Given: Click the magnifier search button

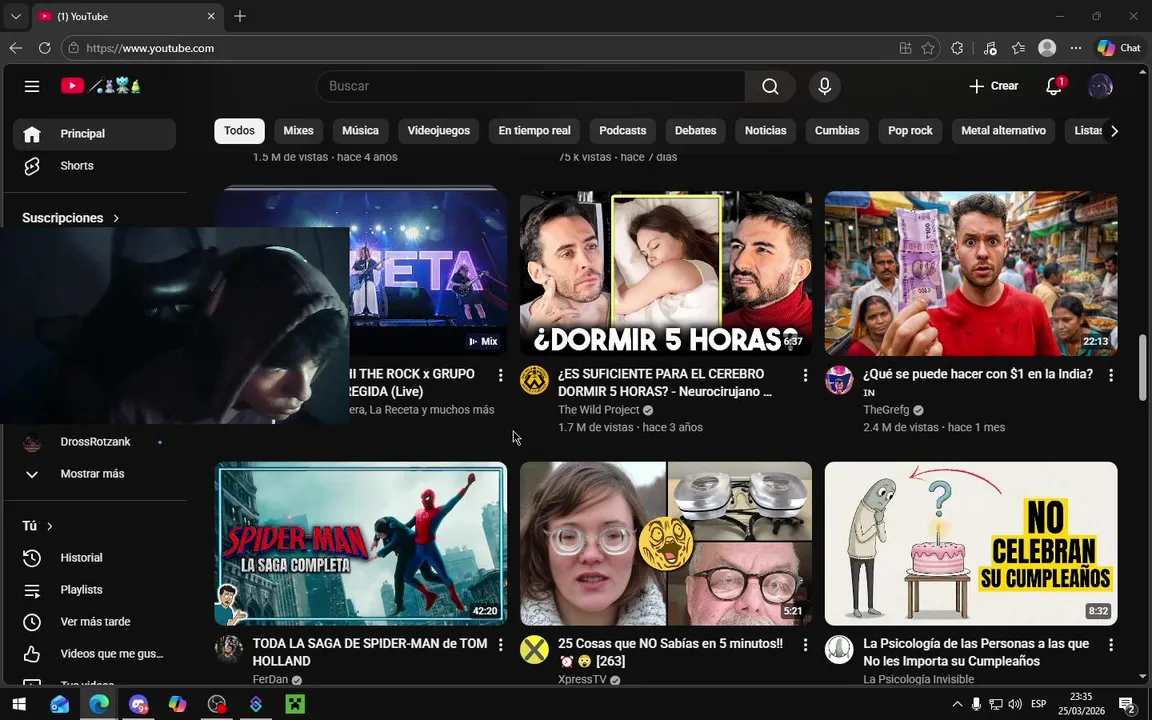Looking at the screenshot, I should 770,86.
